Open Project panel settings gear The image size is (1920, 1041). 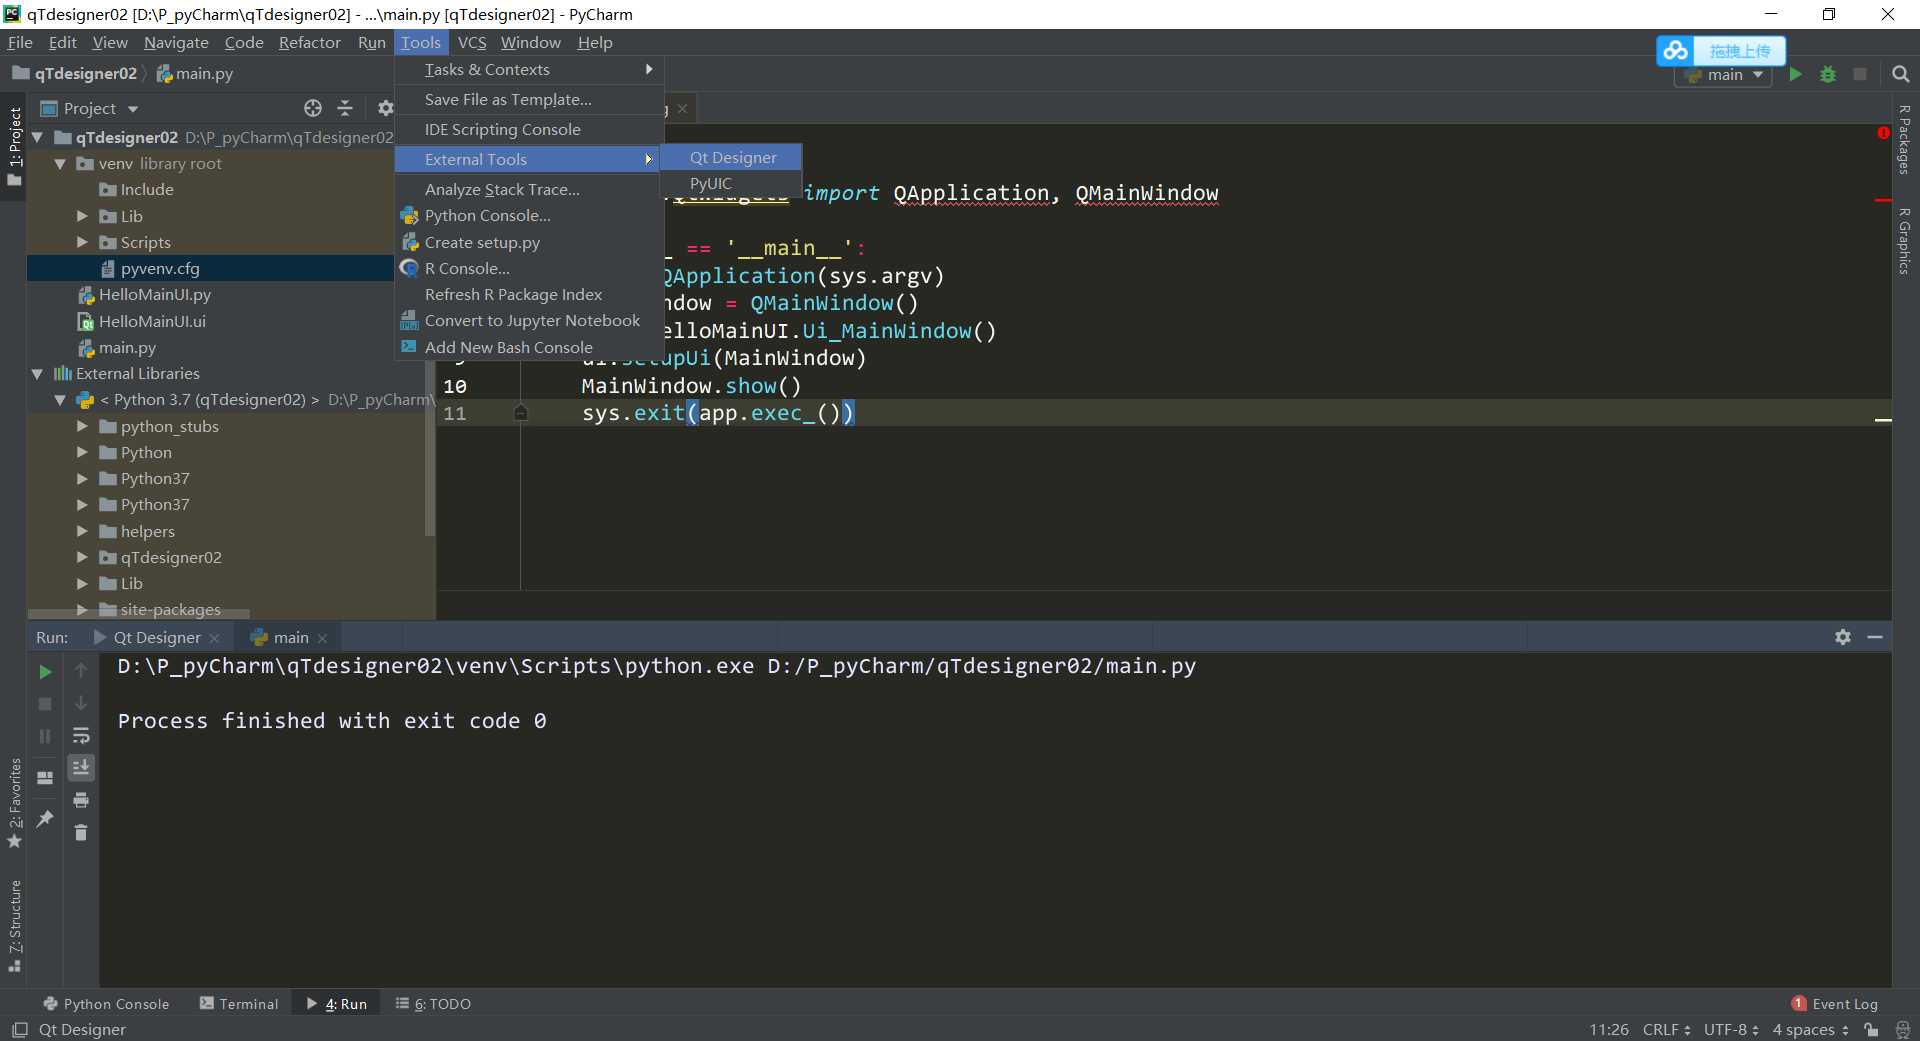pyautogui.click(x=385, y=108)
